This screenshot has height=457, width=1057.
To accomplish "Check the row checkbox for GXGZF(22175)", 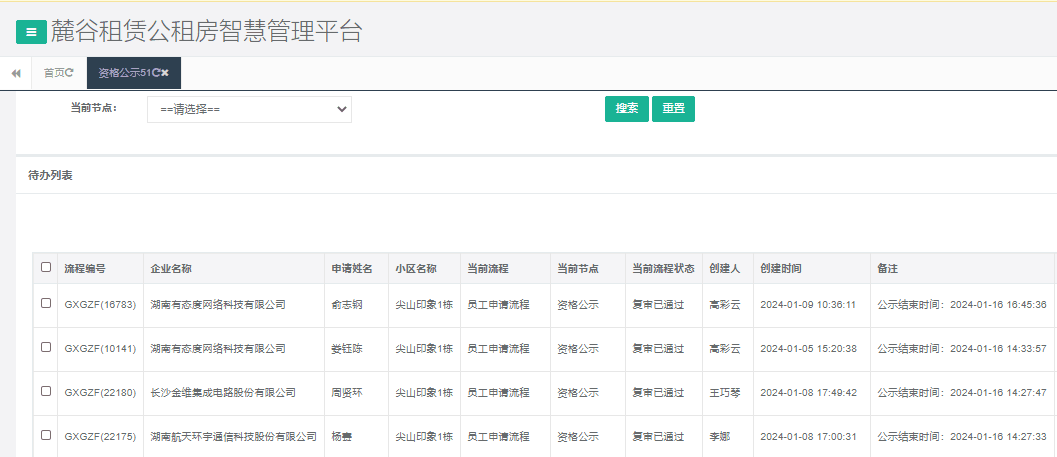I will pos(46,435).
